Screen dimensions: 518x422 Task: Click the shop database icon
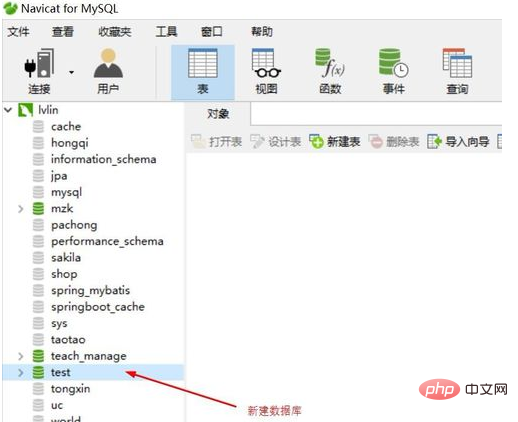[x=38, y=274]
